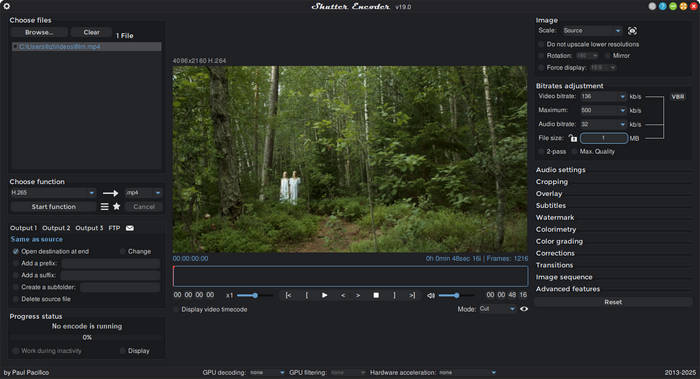Switch to Output 1 tab

point(24,228)
